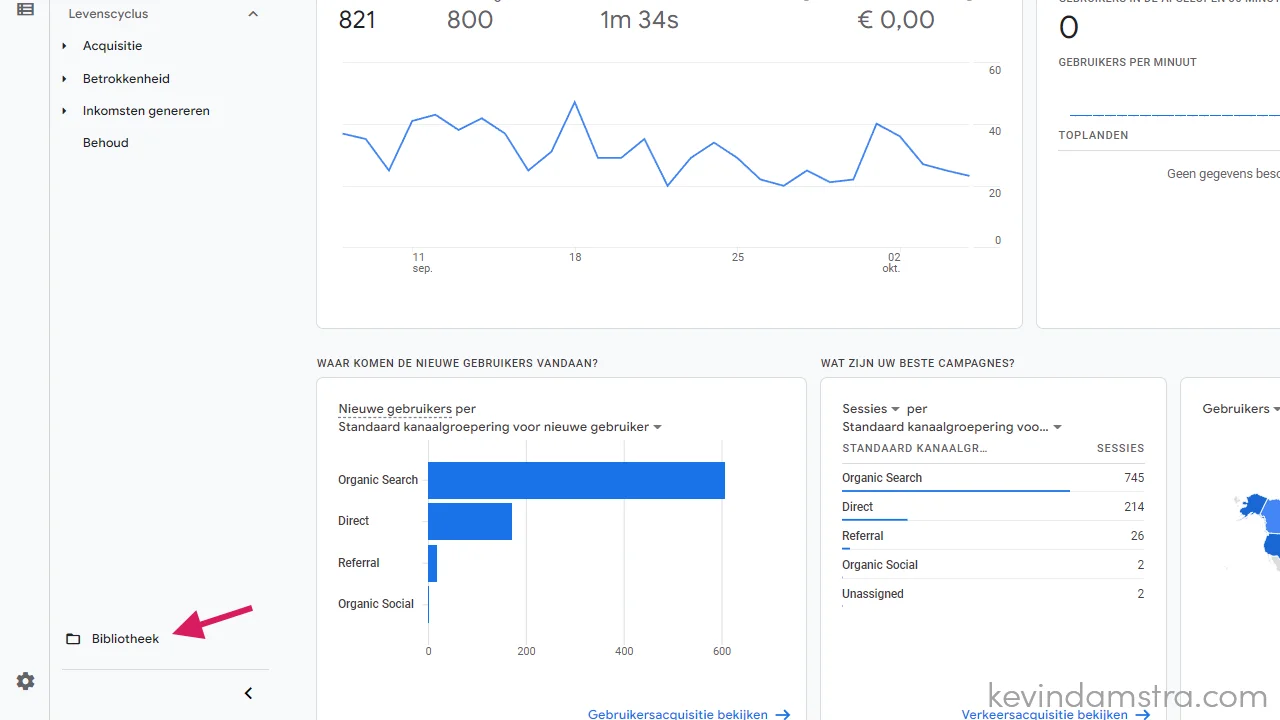Select the 821 users metric value

pos(357,19)
